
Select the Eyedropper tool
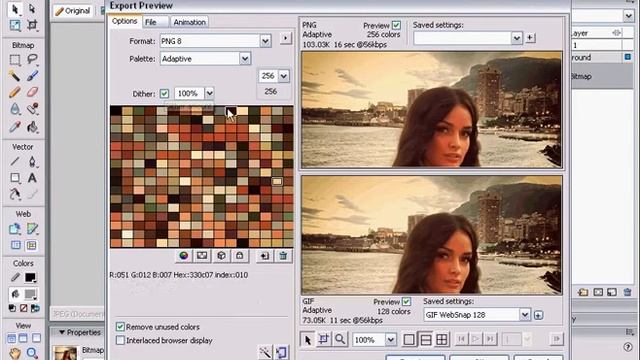coord(15,127)
